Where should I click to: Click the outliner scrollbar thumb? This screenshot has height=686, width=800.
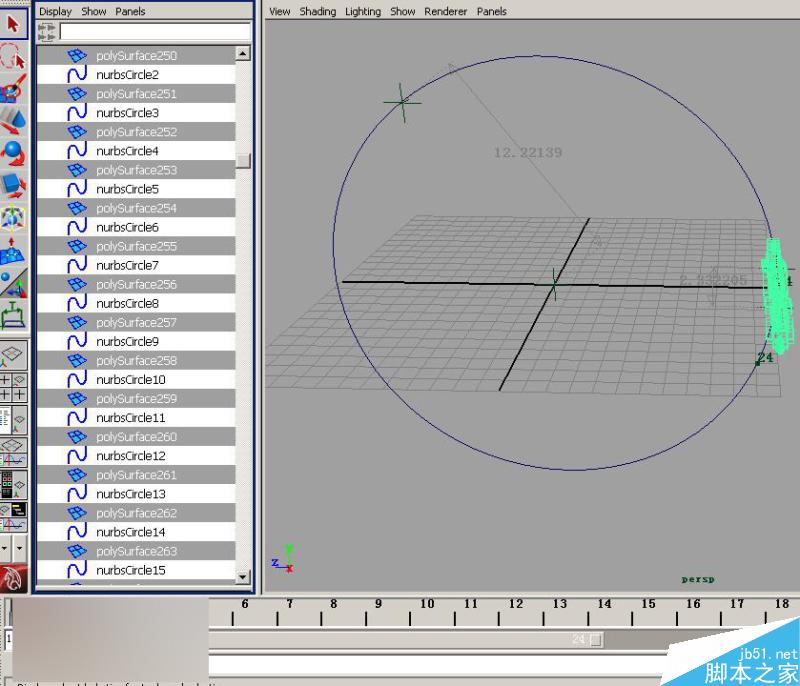pos(243,160)
